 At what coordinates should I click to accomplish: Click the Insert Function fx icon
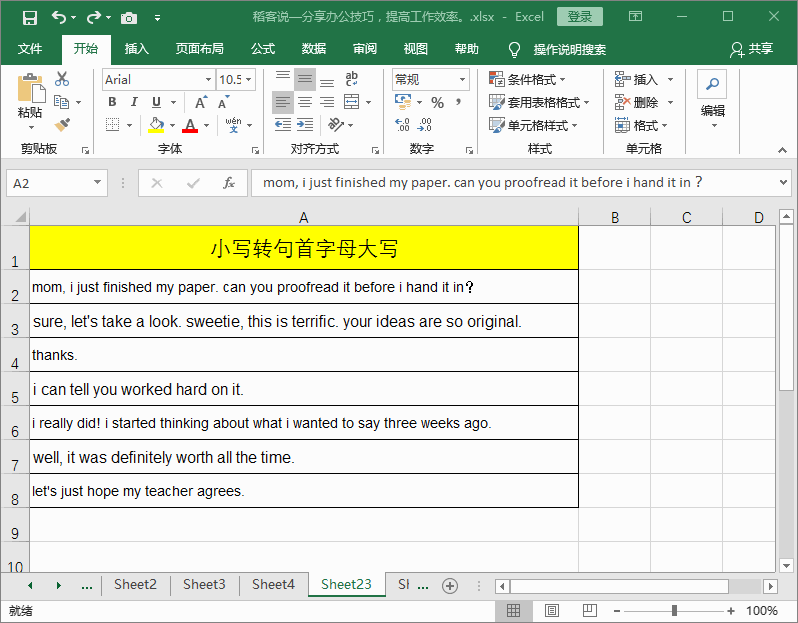click(x=228, y=183)
